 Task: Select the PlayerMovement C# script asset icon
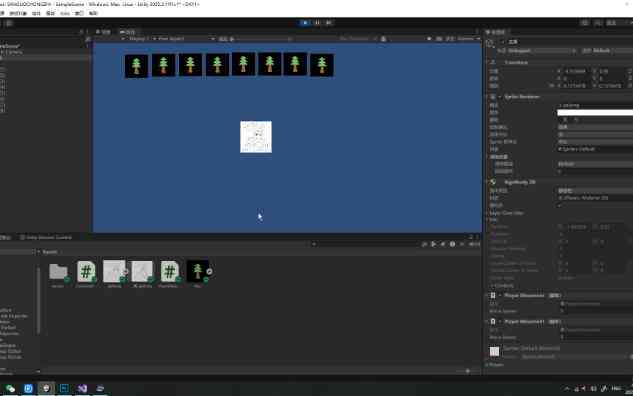170,271
